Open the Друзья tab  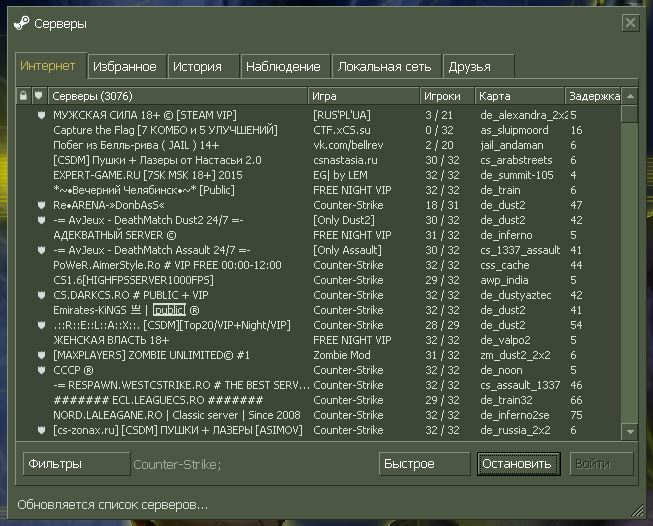(x=479, y=67)
